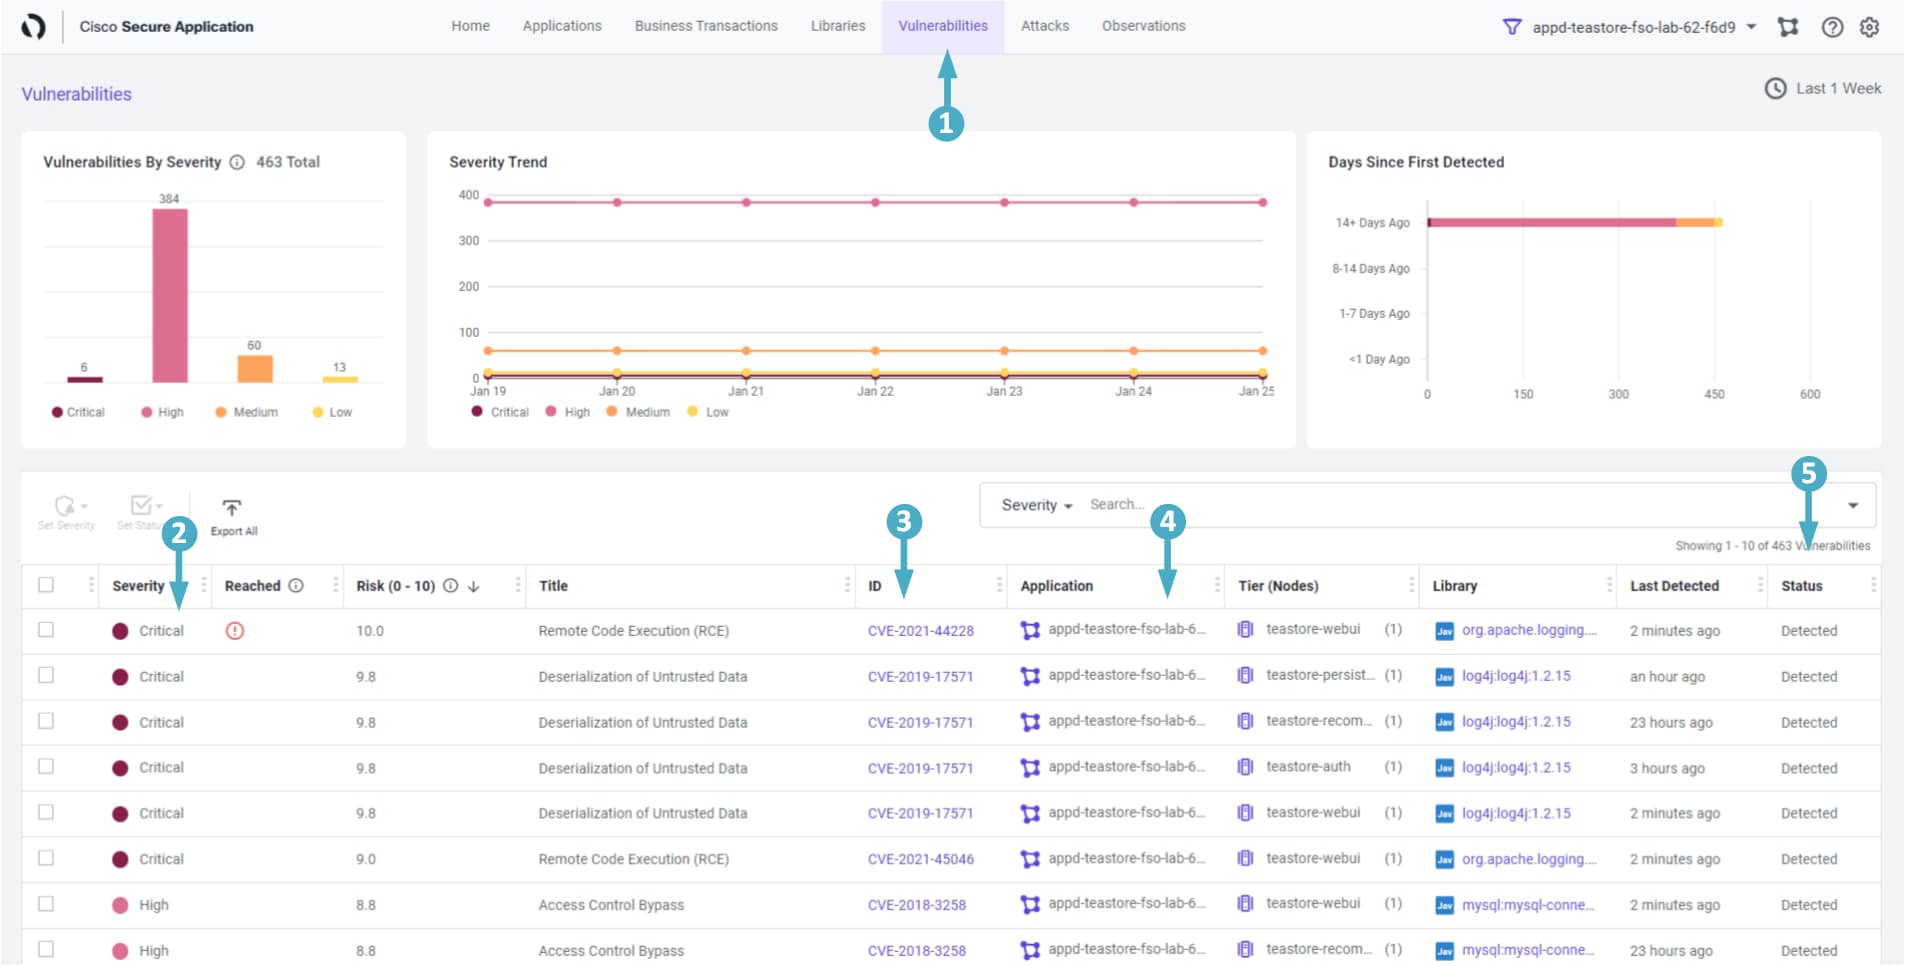Click the application topology icon in header
The height and width of the screenshot is (966, 1906).
coord(1788,28)
